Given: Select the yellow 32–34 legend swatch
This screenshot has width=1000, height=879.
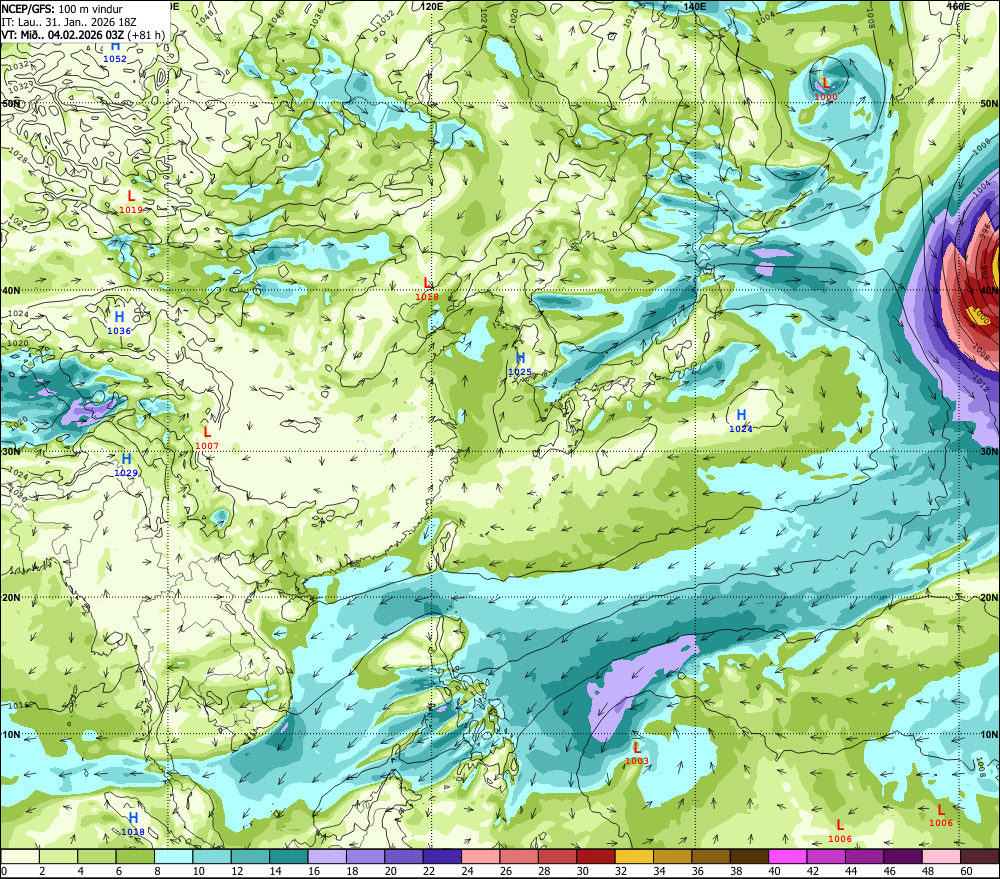Looking at the screenshot, I should 634,856.
